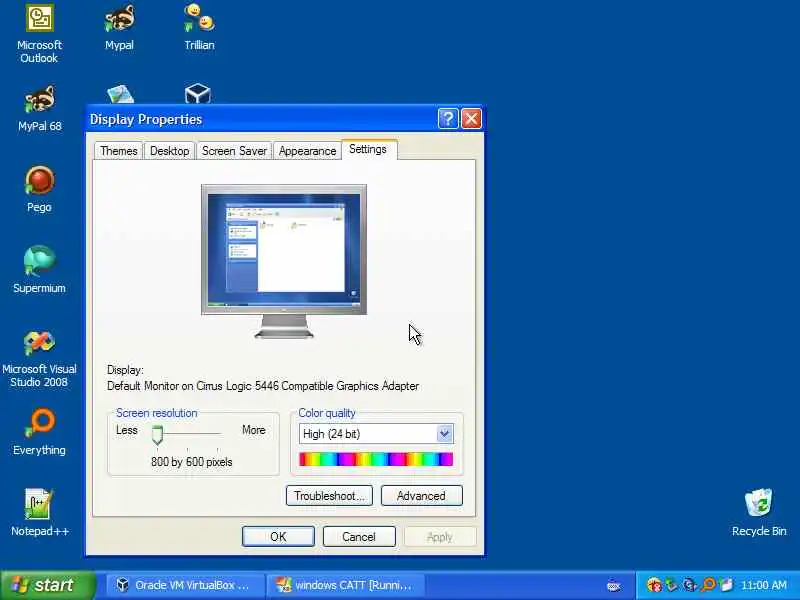Open the Appearance tab
The width and height of the screenshot is (800, 600).
click(x=307, y=151)
